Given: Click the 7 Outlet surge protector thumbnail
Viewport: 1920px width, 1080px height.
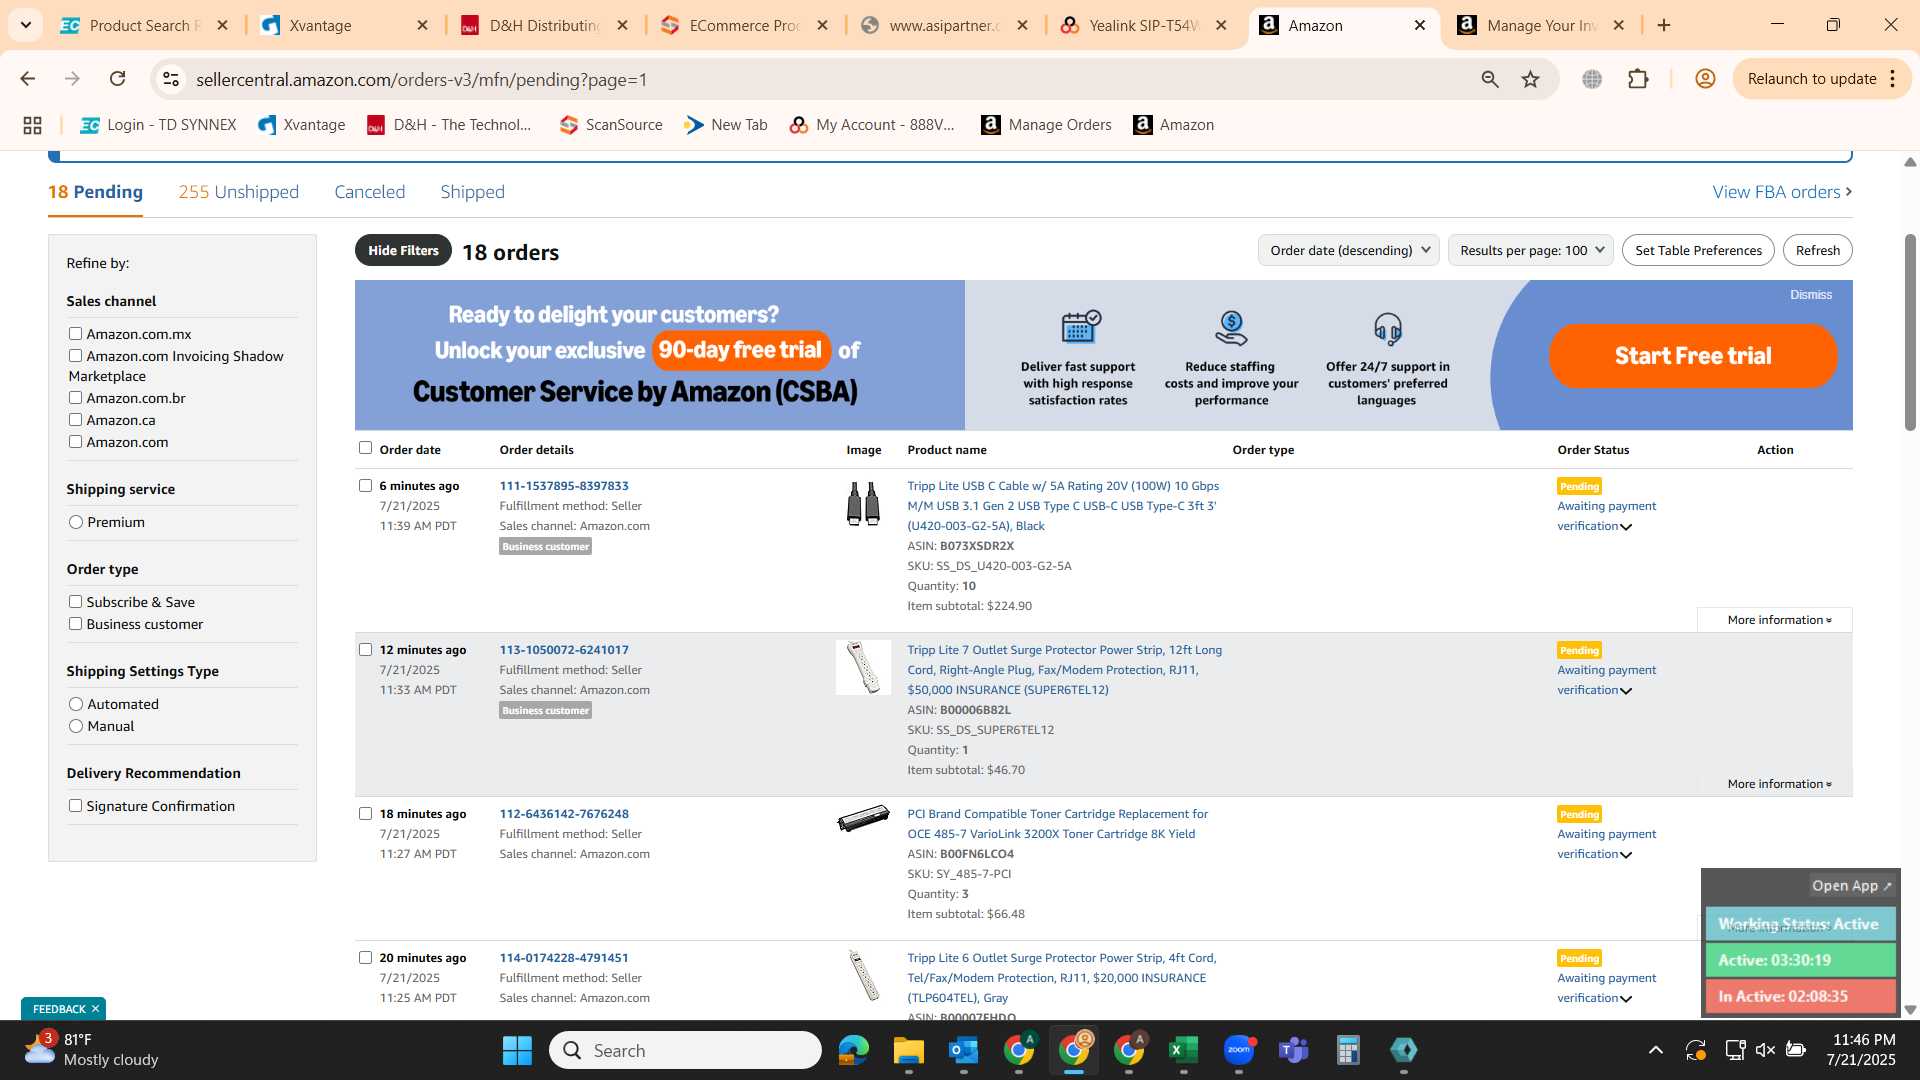Looking at the screenshot, I should coord(863,667).
